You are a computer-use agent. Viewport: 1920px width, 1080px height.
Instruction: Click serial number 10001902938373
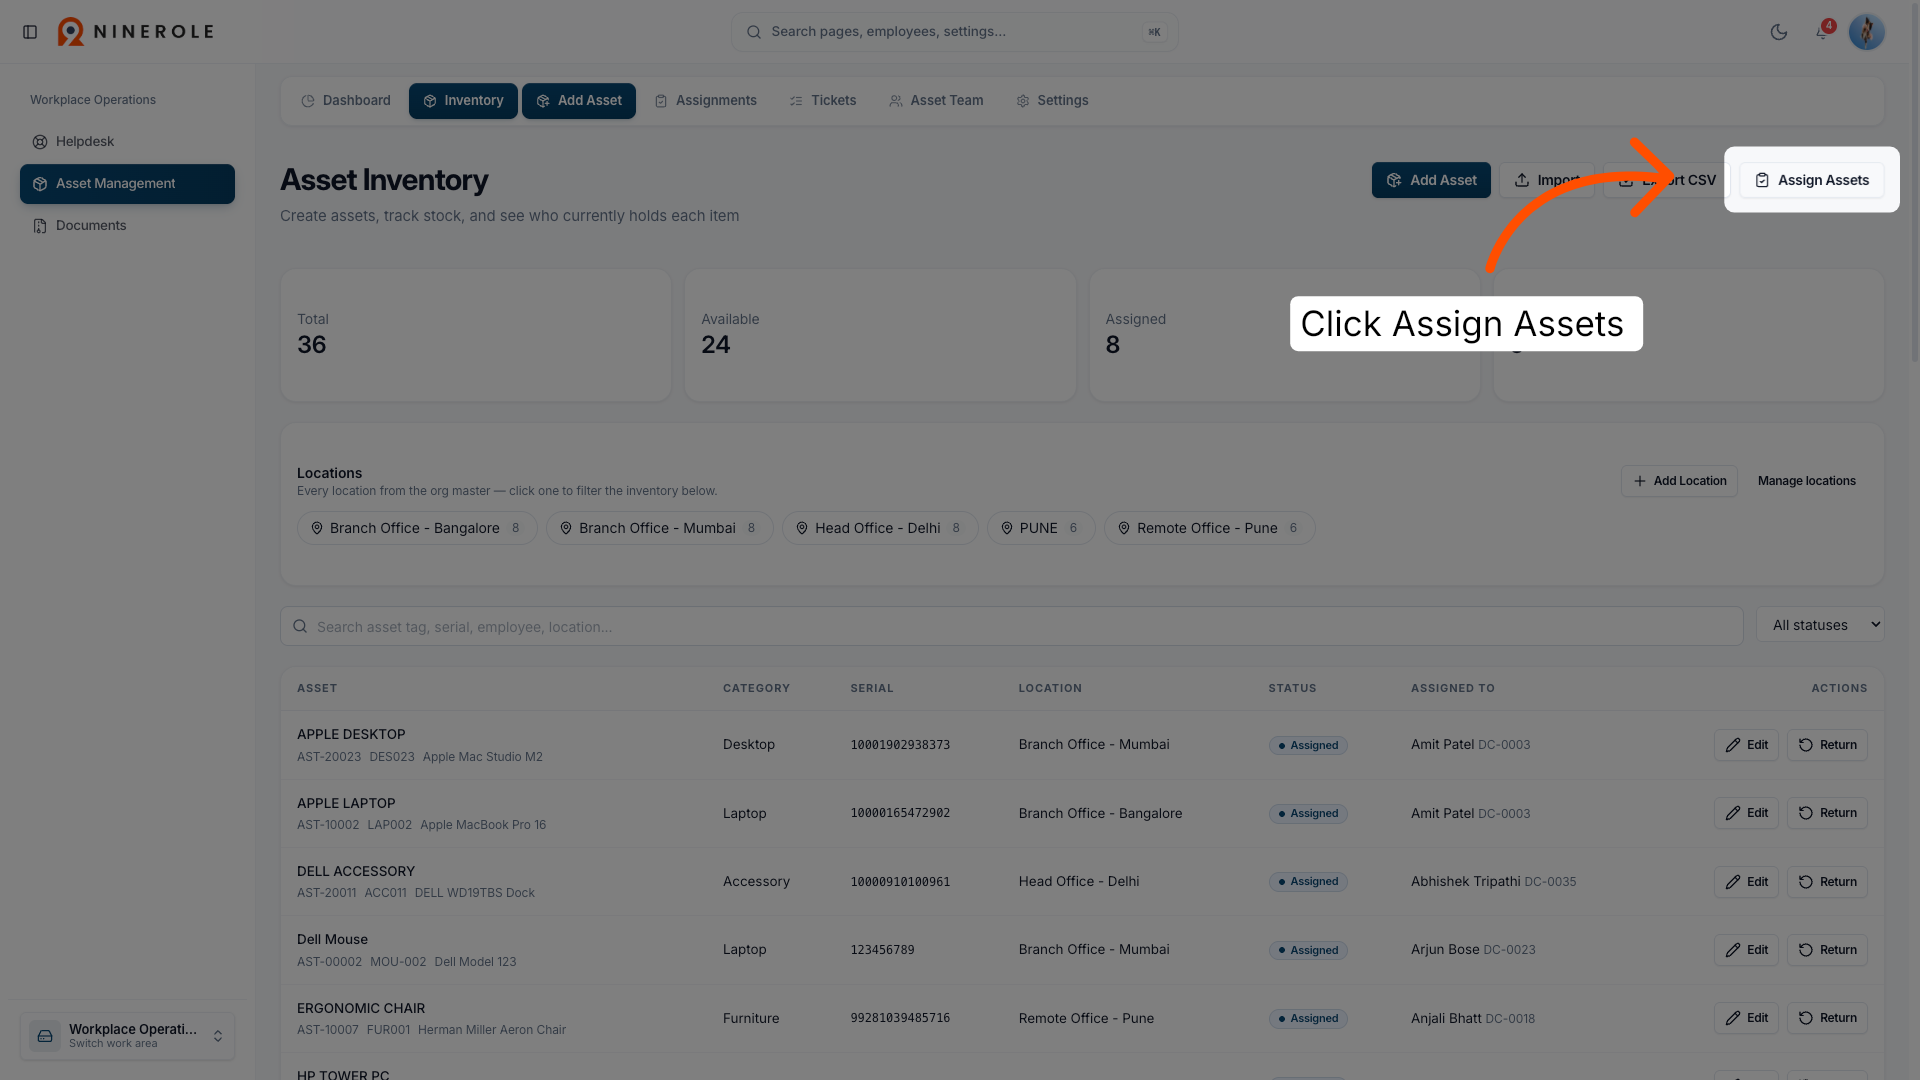tap(900, 745)
